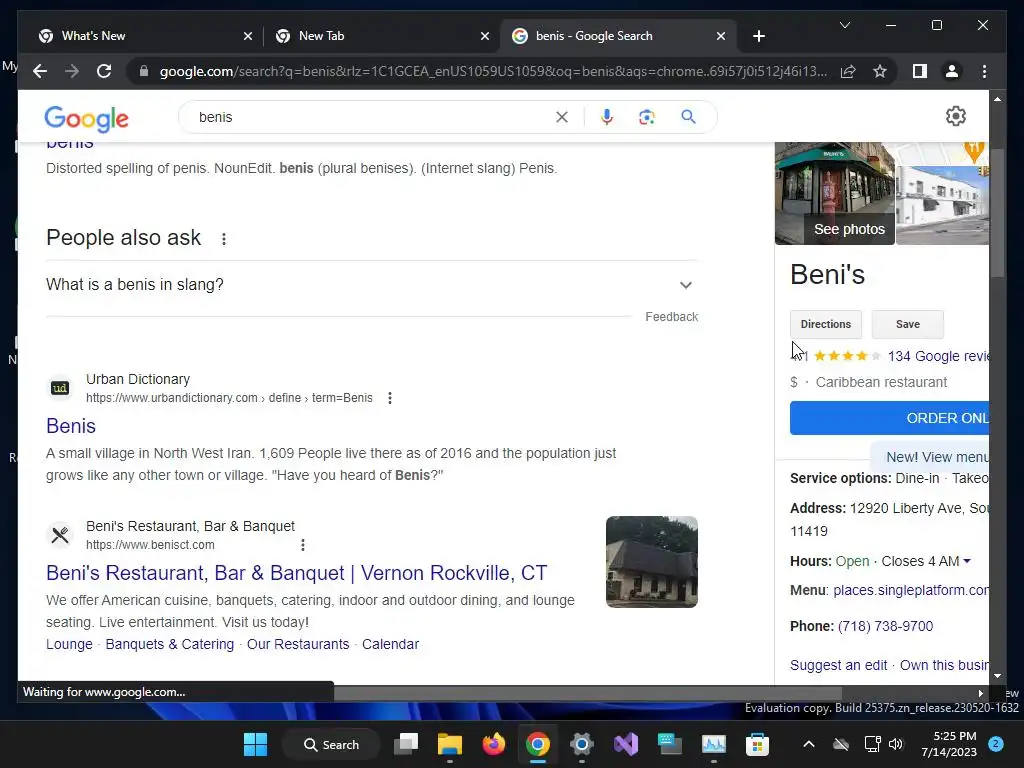Open Urban Dictionary Benis result
Image resolution: width=1024 pixels, height=768 pixels.
(x=71, y=426)
